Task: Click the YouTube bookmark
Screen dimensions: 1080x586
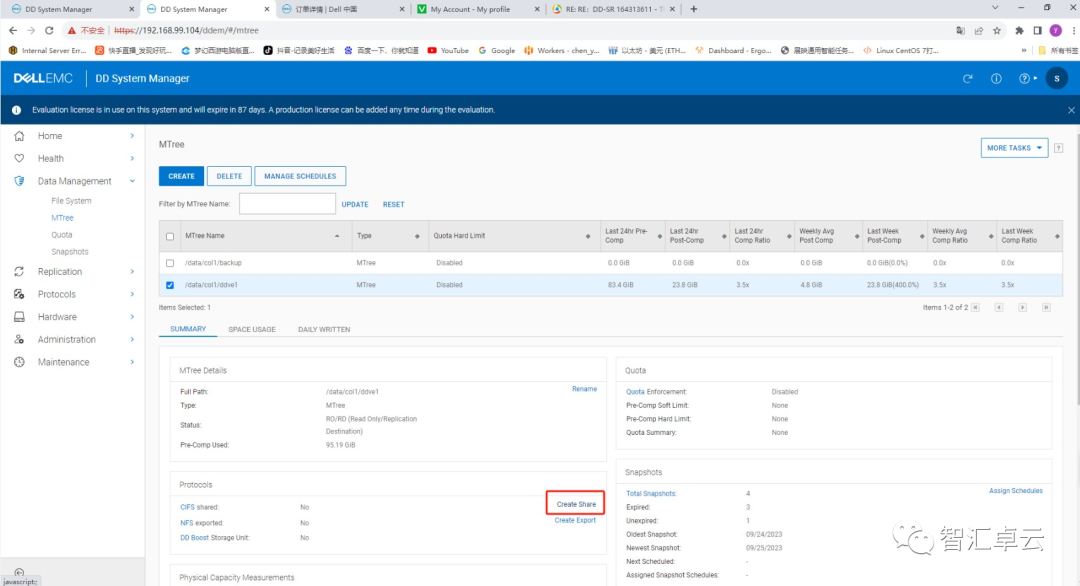Action: point(448,50)
